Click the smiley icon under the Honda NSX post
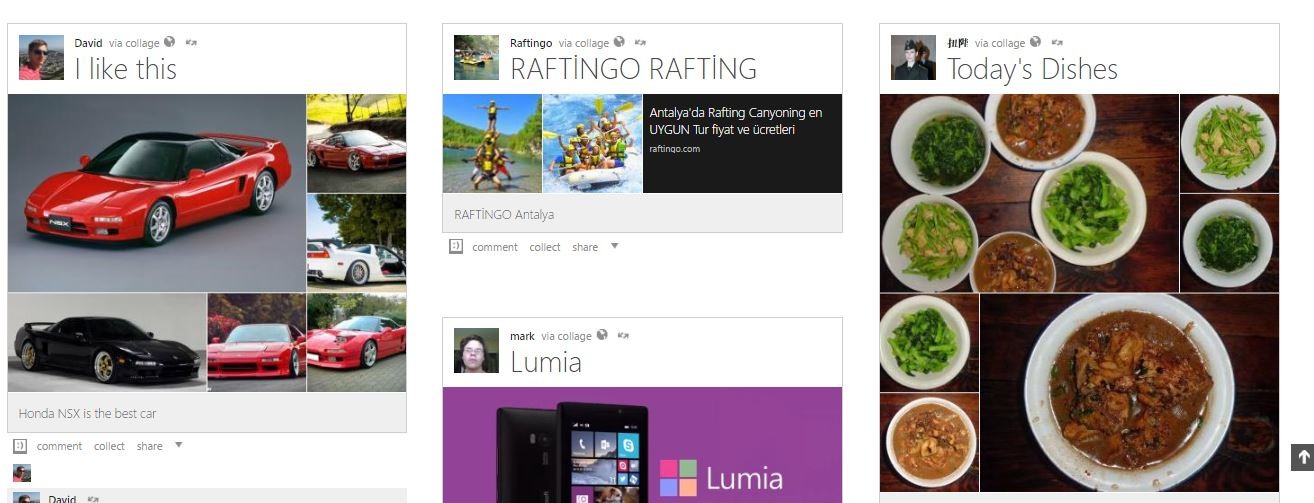The width and height of the screenshot is (1314, 503). tap(20, 446)
